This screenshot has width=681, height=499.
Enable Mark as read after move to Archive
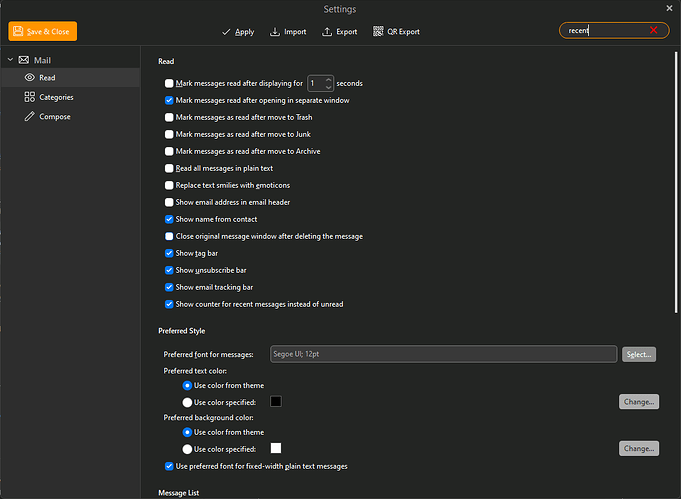(169, 151)
